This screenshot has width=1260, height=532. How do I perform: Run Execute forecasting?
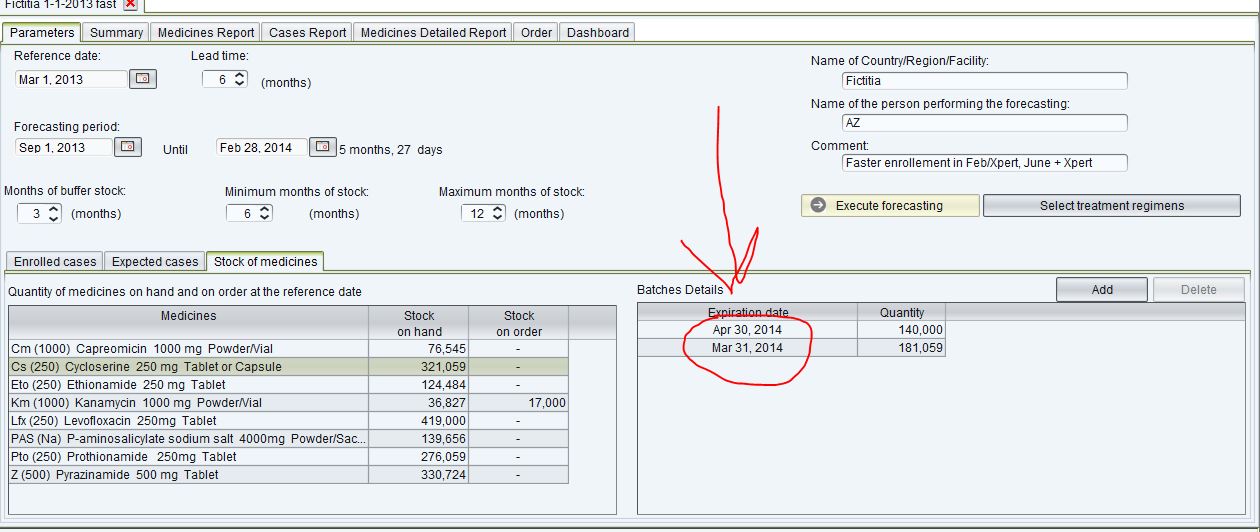coord(890,205)
